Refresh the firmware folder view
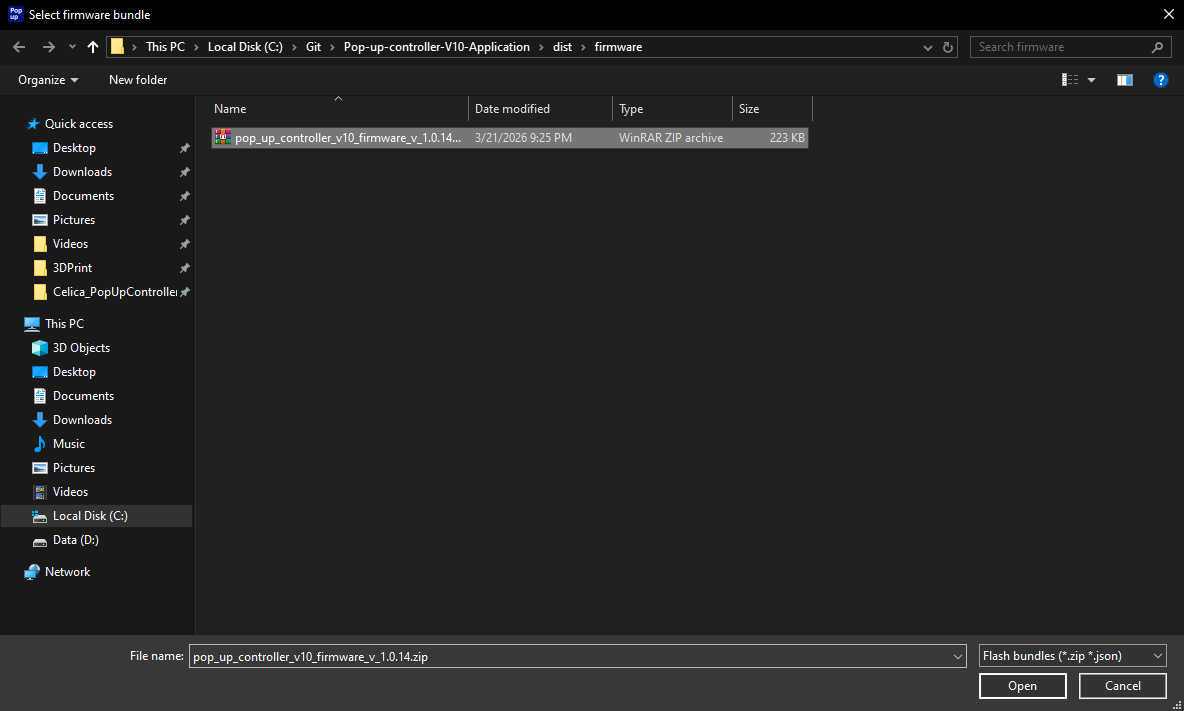This screenshot has width=1184, height=711. (x=947, y=46)
